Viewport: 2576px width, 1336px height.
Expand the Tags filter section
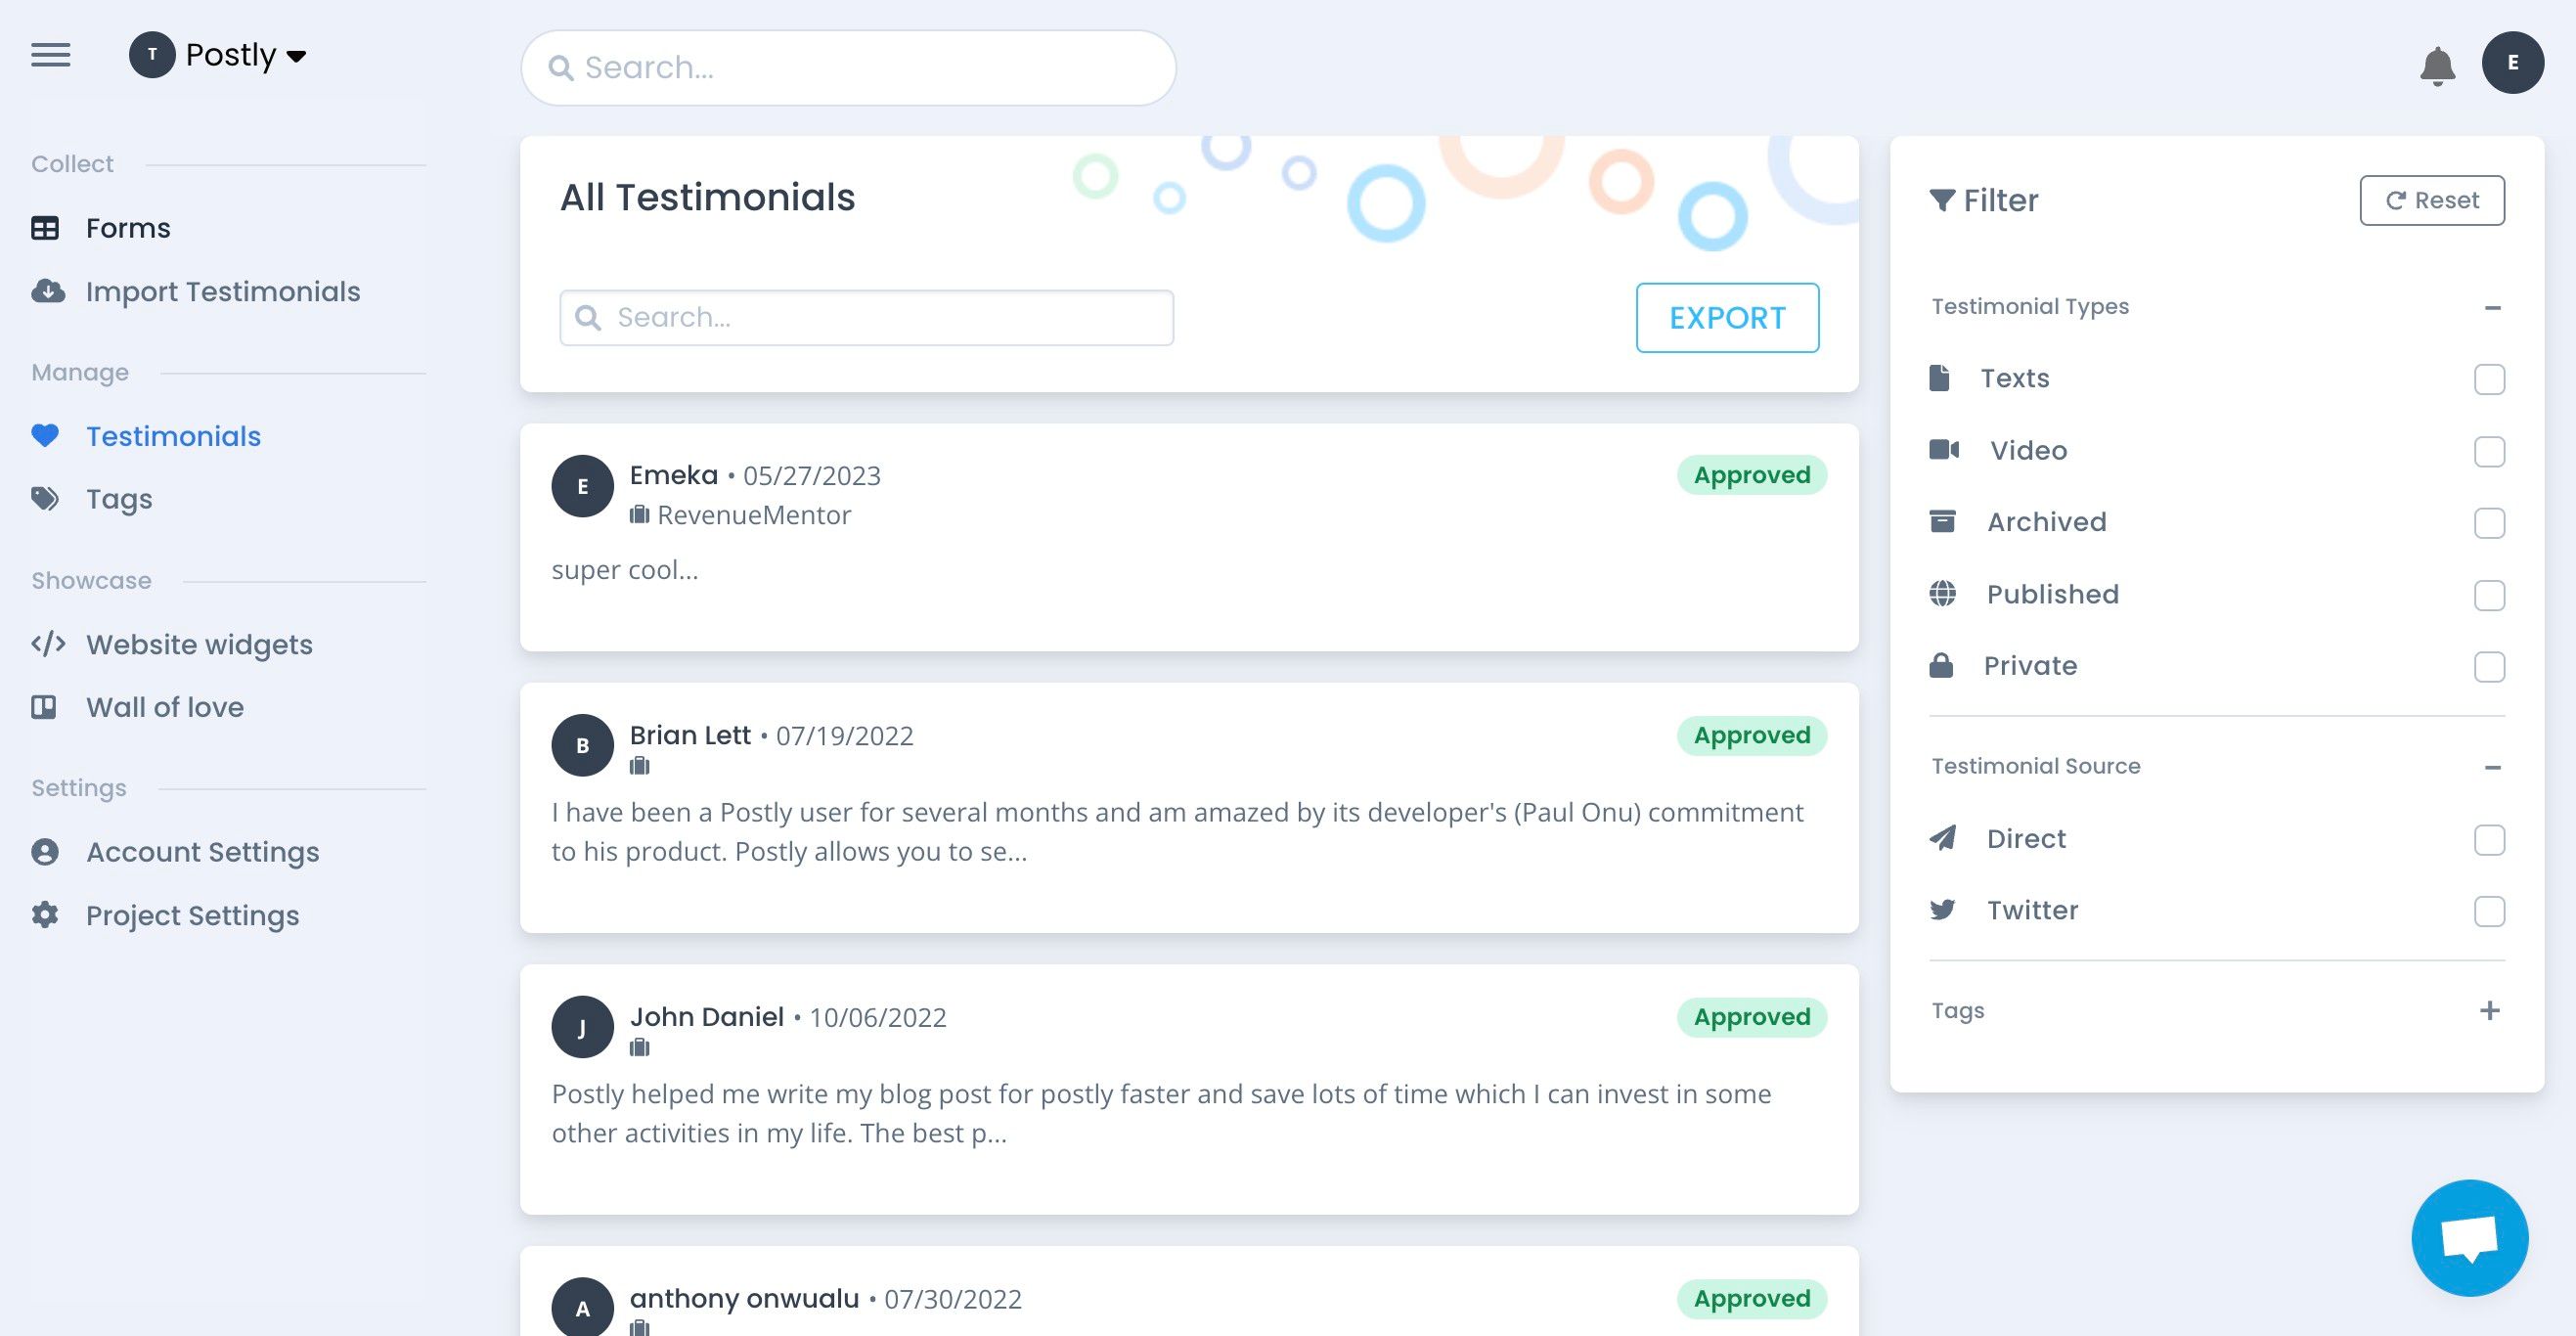[x=2490, y=1010]
